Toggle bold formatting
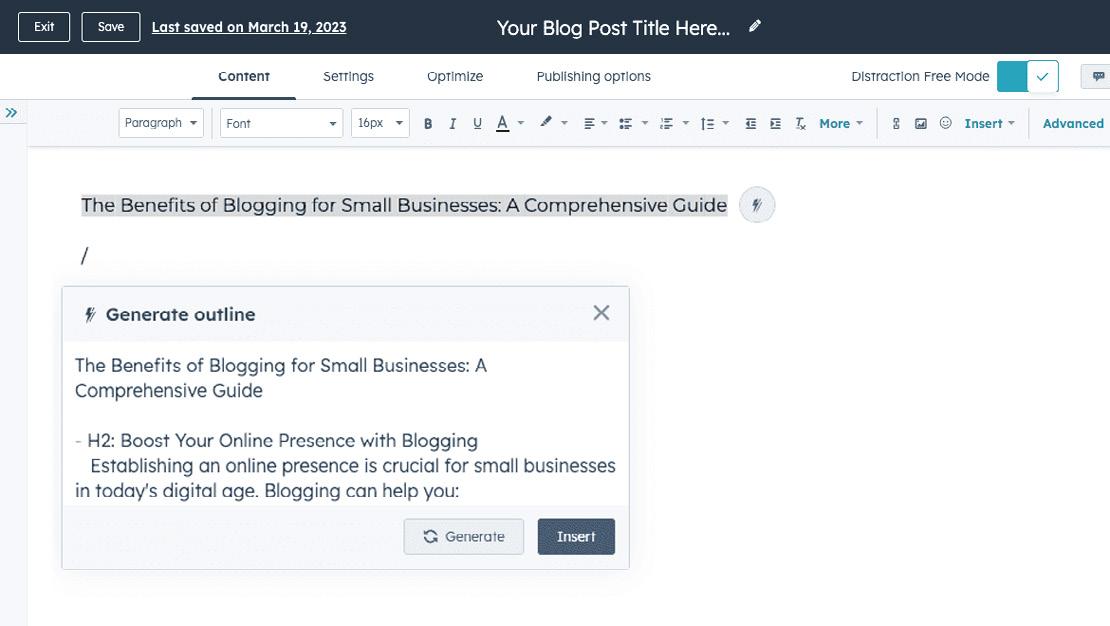 pyautogui.click(x=428, y=124)
